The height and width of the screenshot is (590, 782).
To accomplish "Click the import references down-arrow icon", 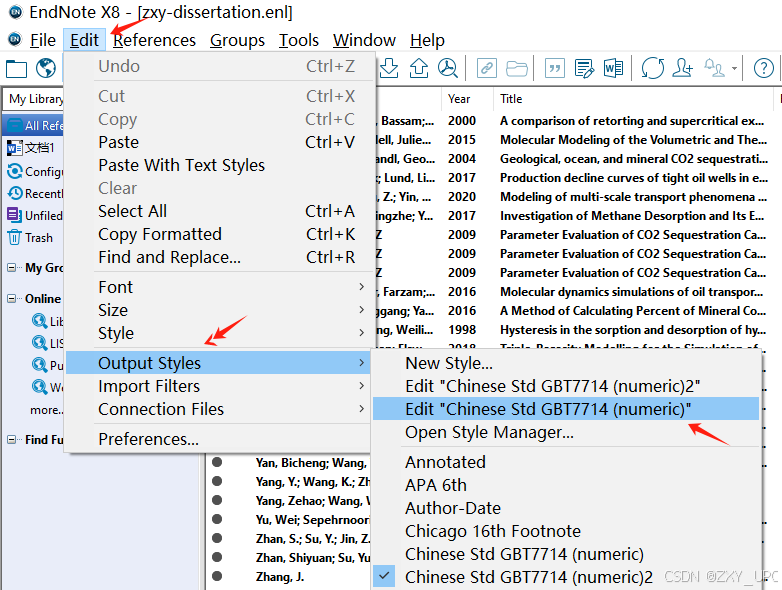I will click(x=389, y=68).
